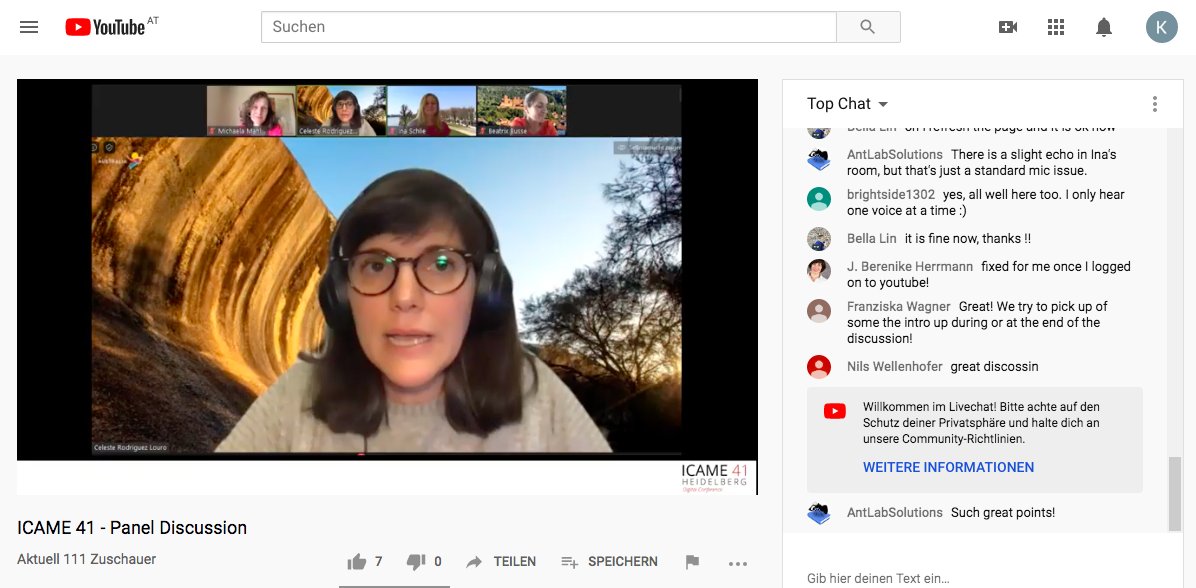Open WEITERE INFORMATIONEN link
Image resolution: width=1196 pixels, height=588 pixels.
coord(948,467)
